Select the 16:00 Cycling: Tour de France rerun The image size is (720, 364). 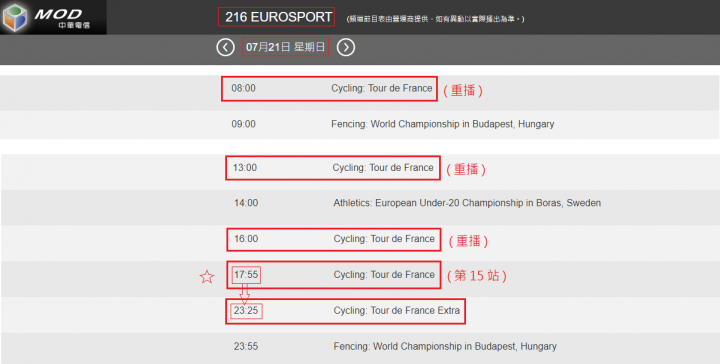(334, 239)
